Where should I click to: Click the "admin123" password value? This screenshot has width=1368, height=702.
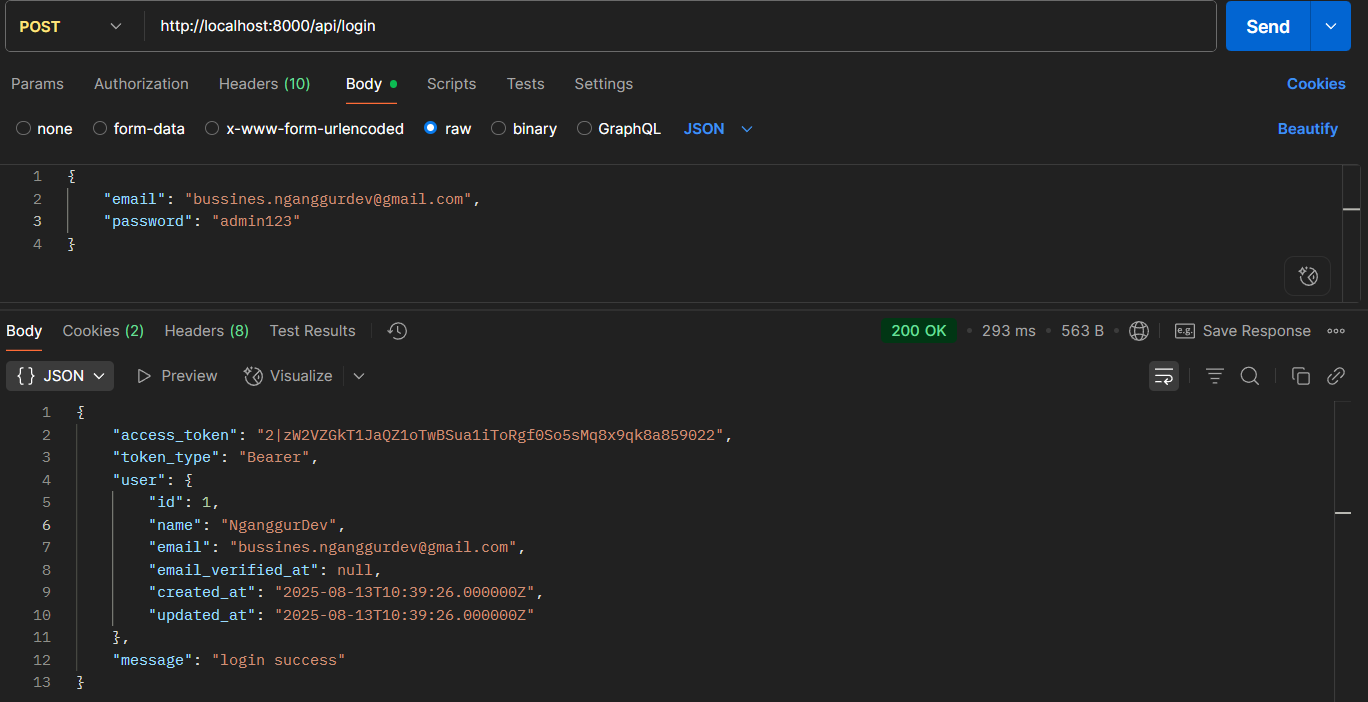click(x=256, y=221)
